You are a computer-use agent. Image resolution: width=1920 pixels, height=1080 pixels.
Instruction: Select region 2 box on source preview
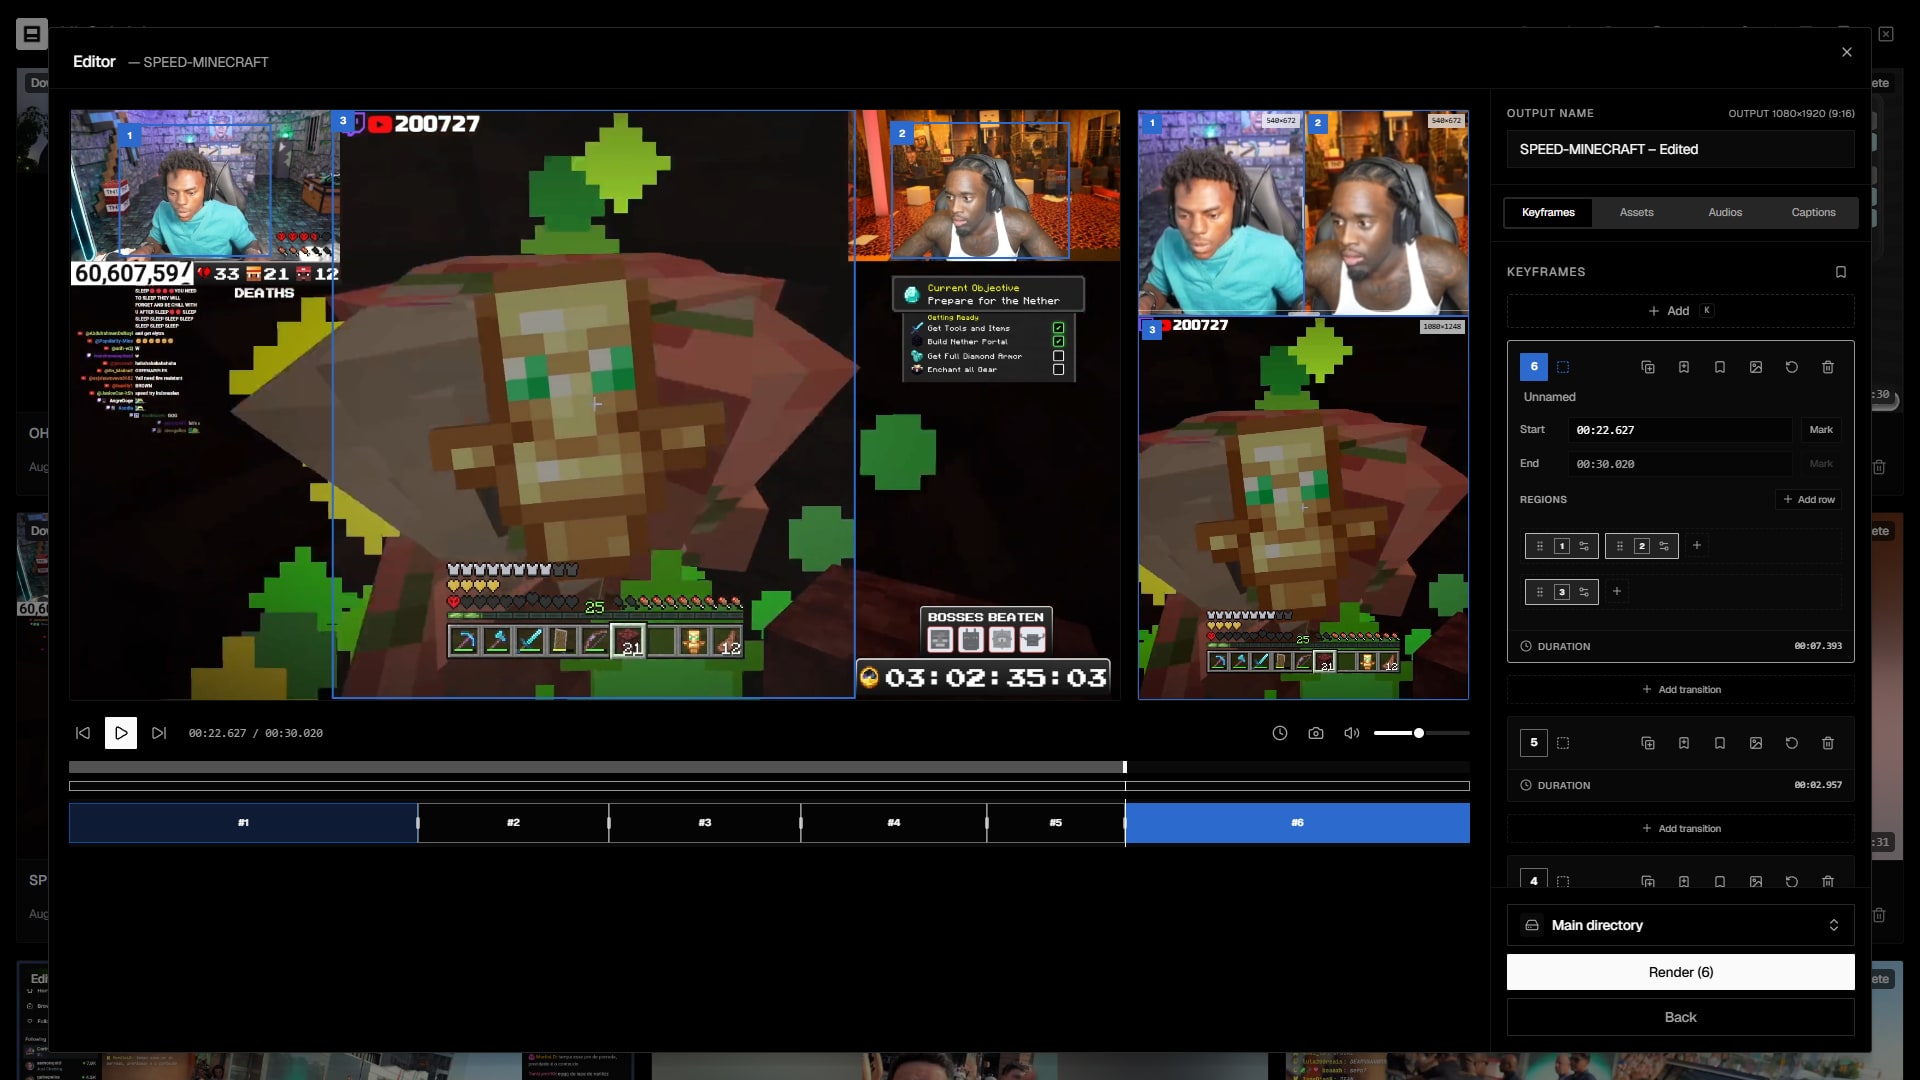click(x=980, y=190)
